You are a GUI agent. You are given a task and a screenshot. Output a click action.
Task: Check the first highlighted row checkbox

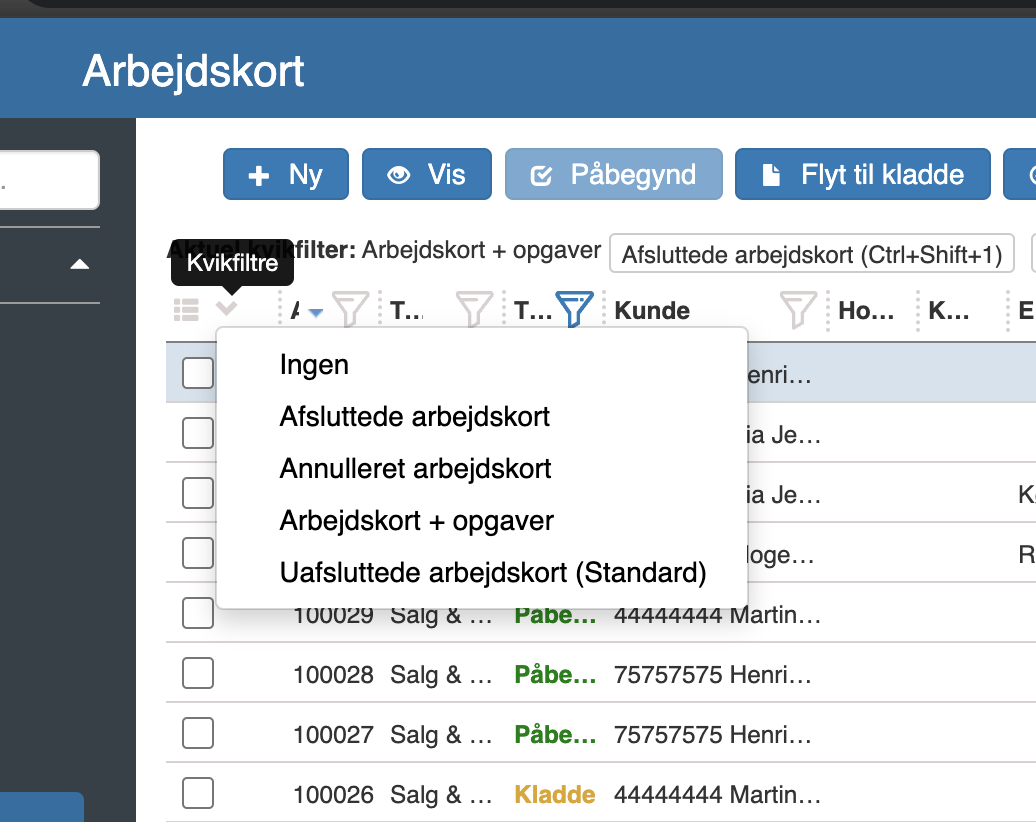(x=198, y=373)
